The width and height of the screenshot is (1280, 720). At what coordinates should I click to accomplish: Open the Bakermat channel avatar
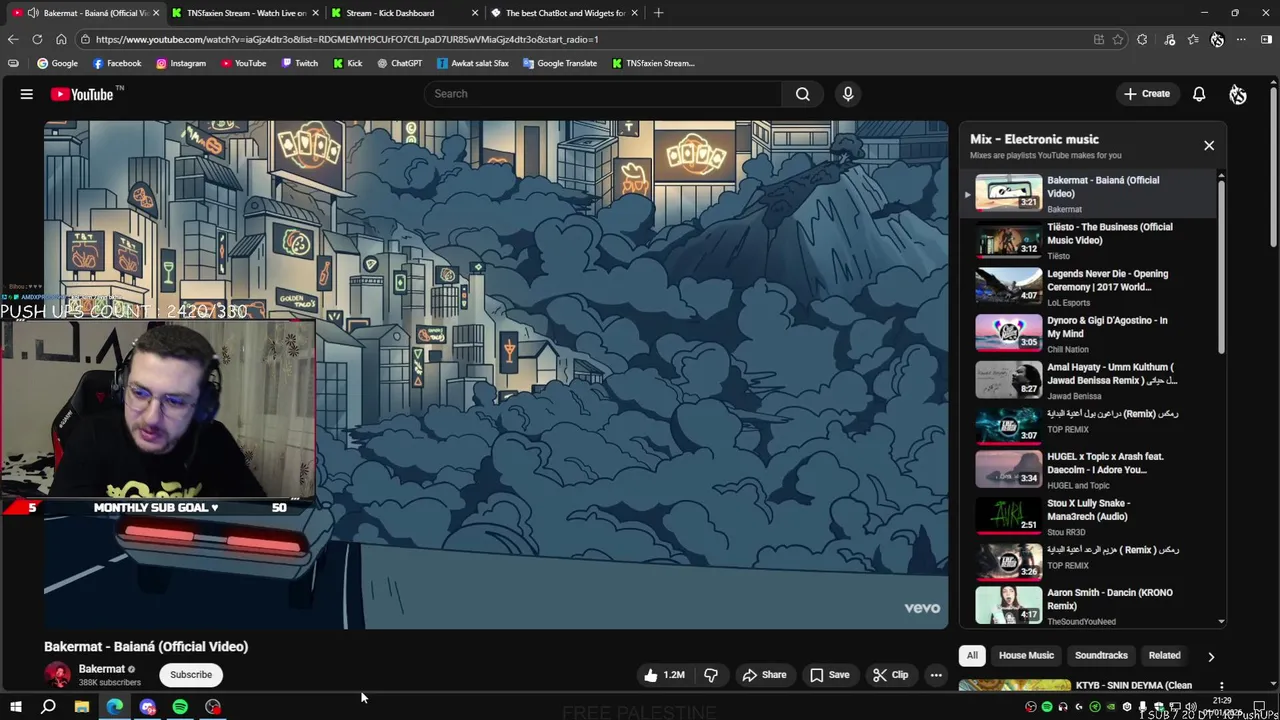pyautogui.click(x=58, y=675)
